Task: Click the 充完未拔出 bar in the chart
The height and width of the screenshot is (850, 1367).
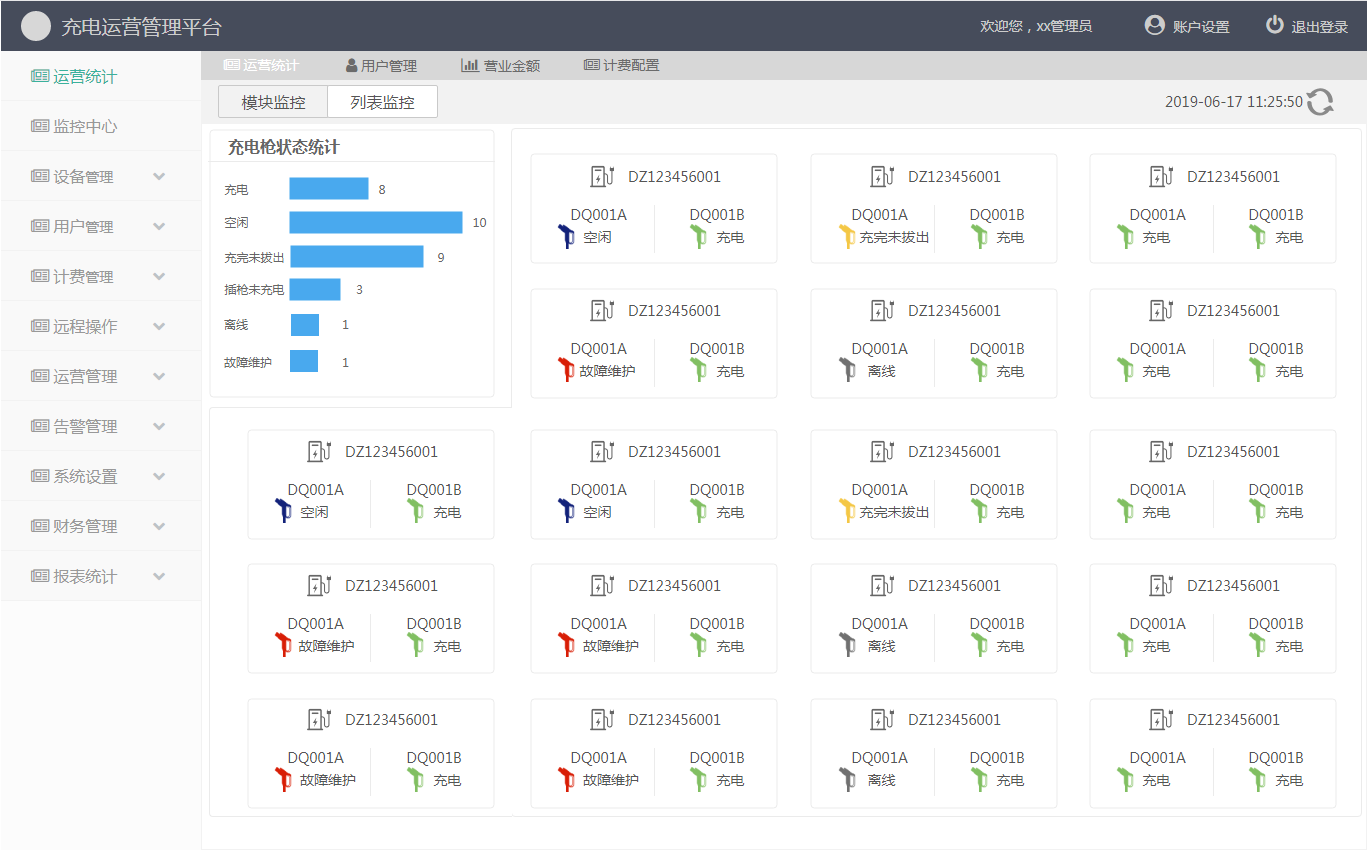Action: pos(357,257)
